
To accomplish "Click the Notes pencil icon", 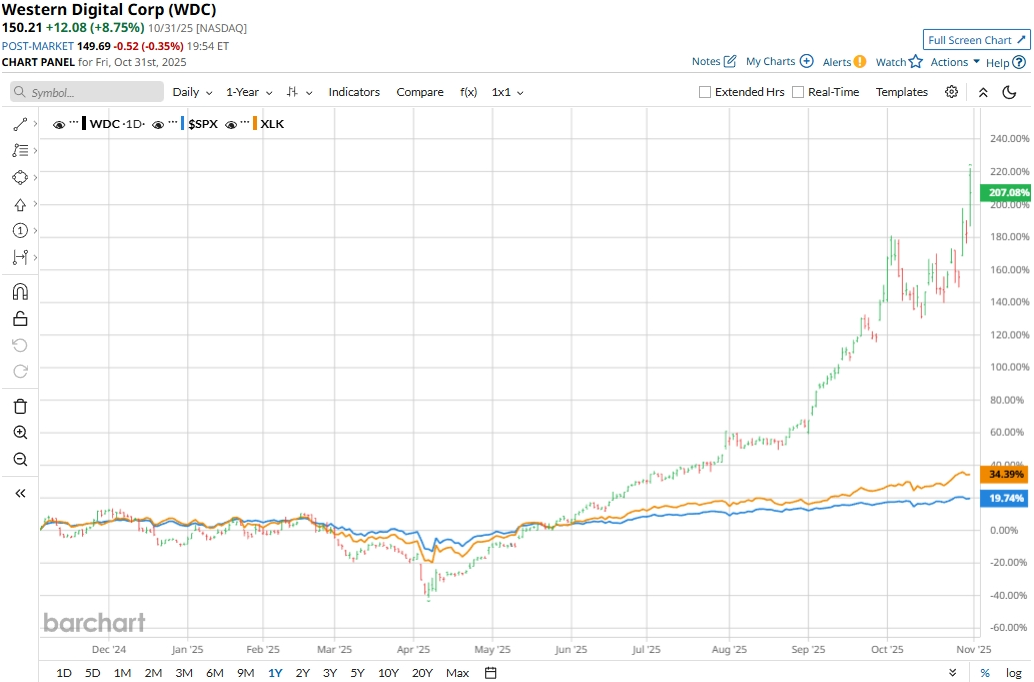I will [x=730, y=61].
